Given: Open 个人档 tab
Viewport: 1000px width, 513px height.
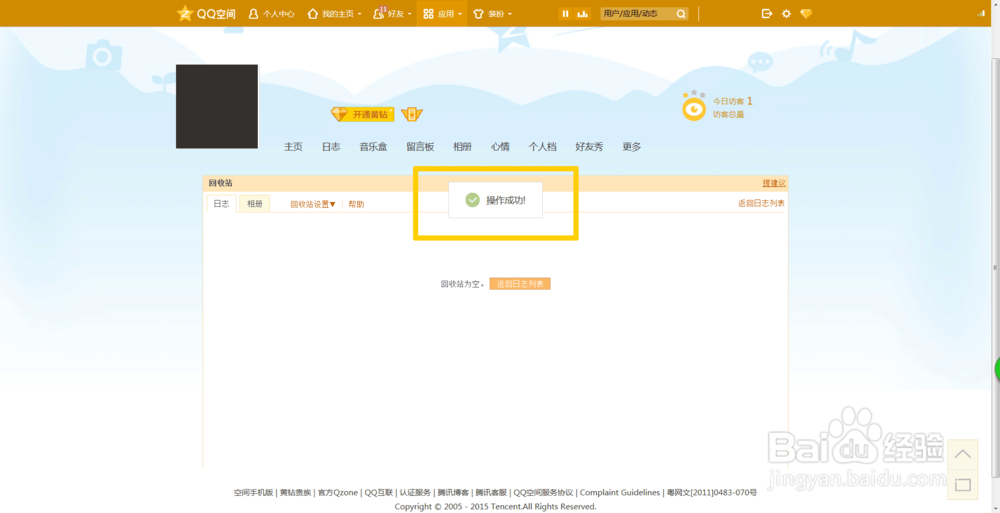Looking at the screenshot, I should (542, 147).
